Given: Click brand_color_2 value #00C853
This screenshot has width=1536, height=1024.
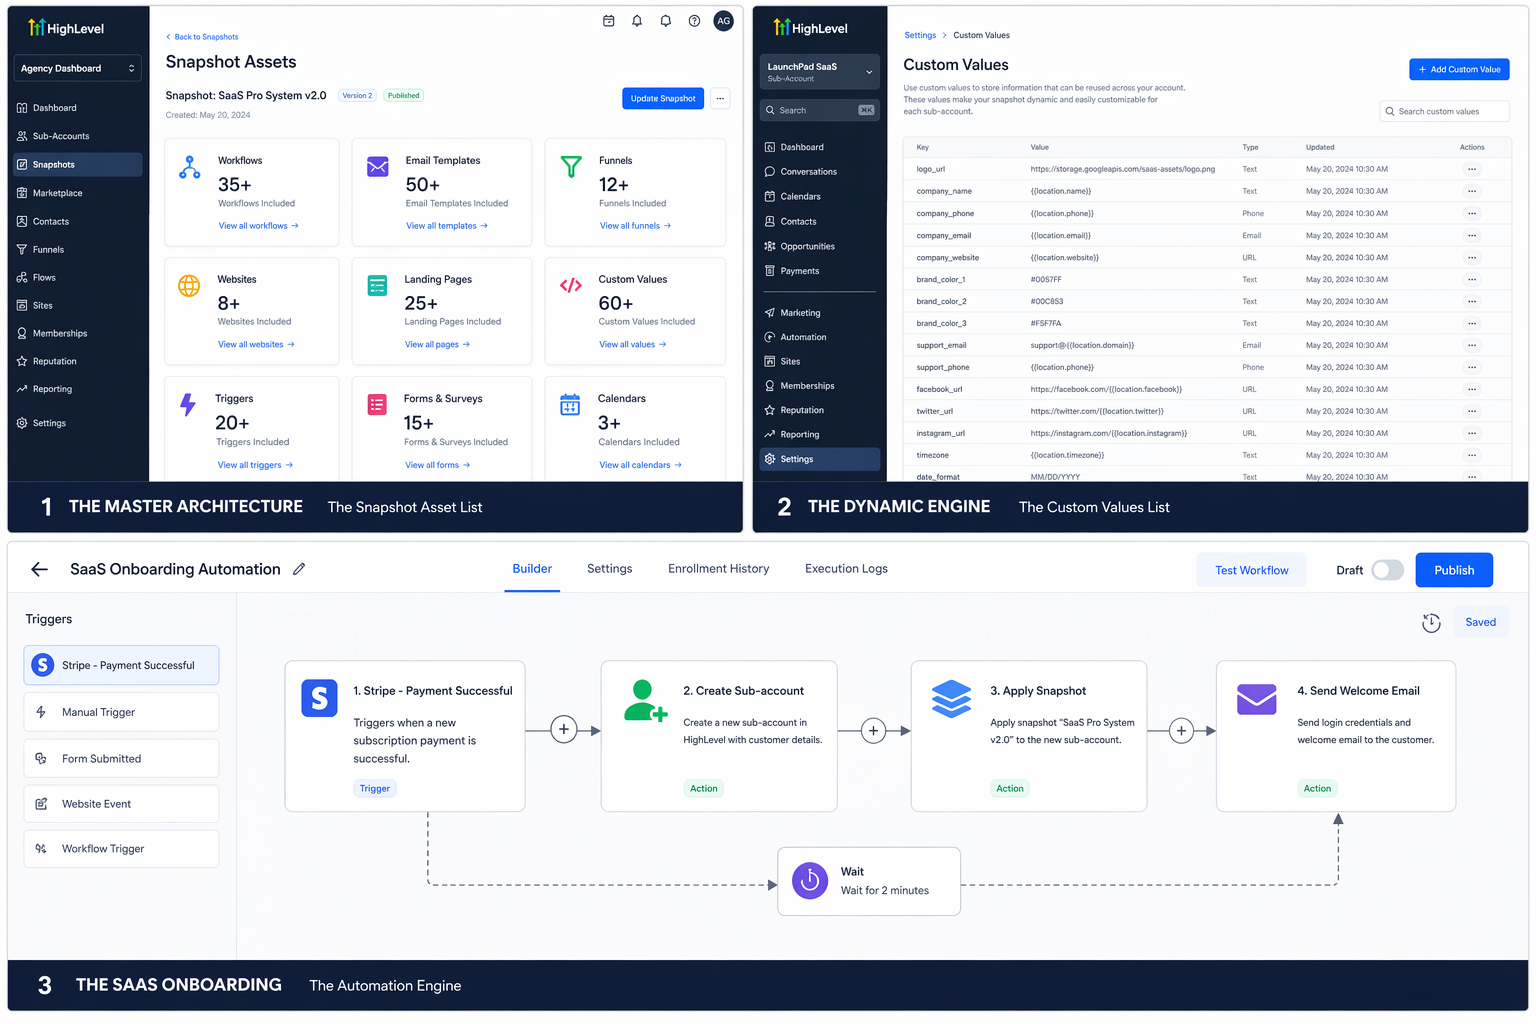Looking at the screenshot, I should coord(1047,301).
